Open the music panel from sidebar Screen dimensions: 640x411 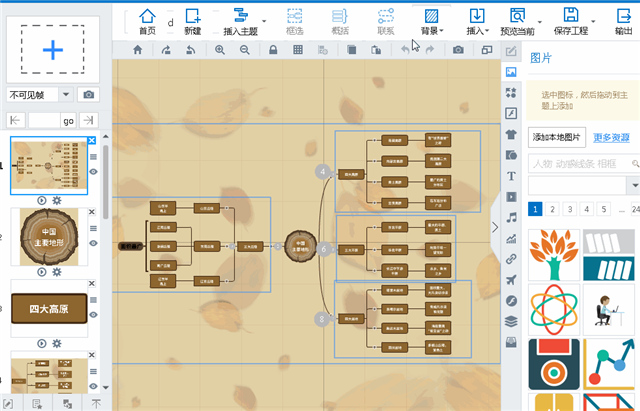click(x=511, y=217)
